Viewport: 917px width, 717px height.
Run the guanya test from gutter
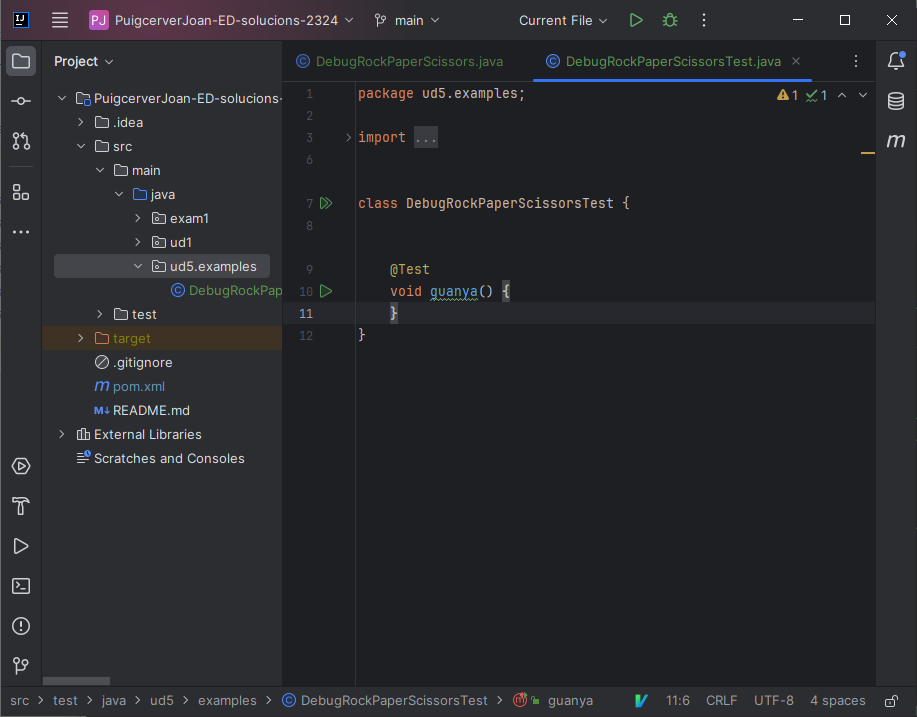click(x=326, y=291)
